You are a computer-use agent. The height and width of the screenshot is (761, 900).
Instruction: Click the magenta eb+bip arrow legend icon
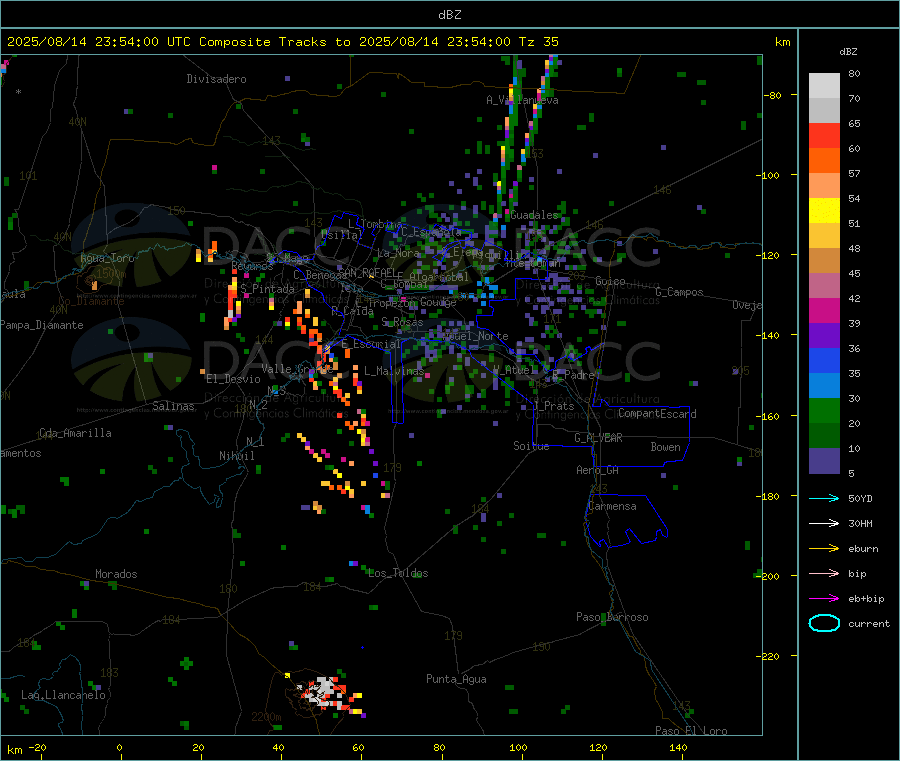[x=824, y=599]
